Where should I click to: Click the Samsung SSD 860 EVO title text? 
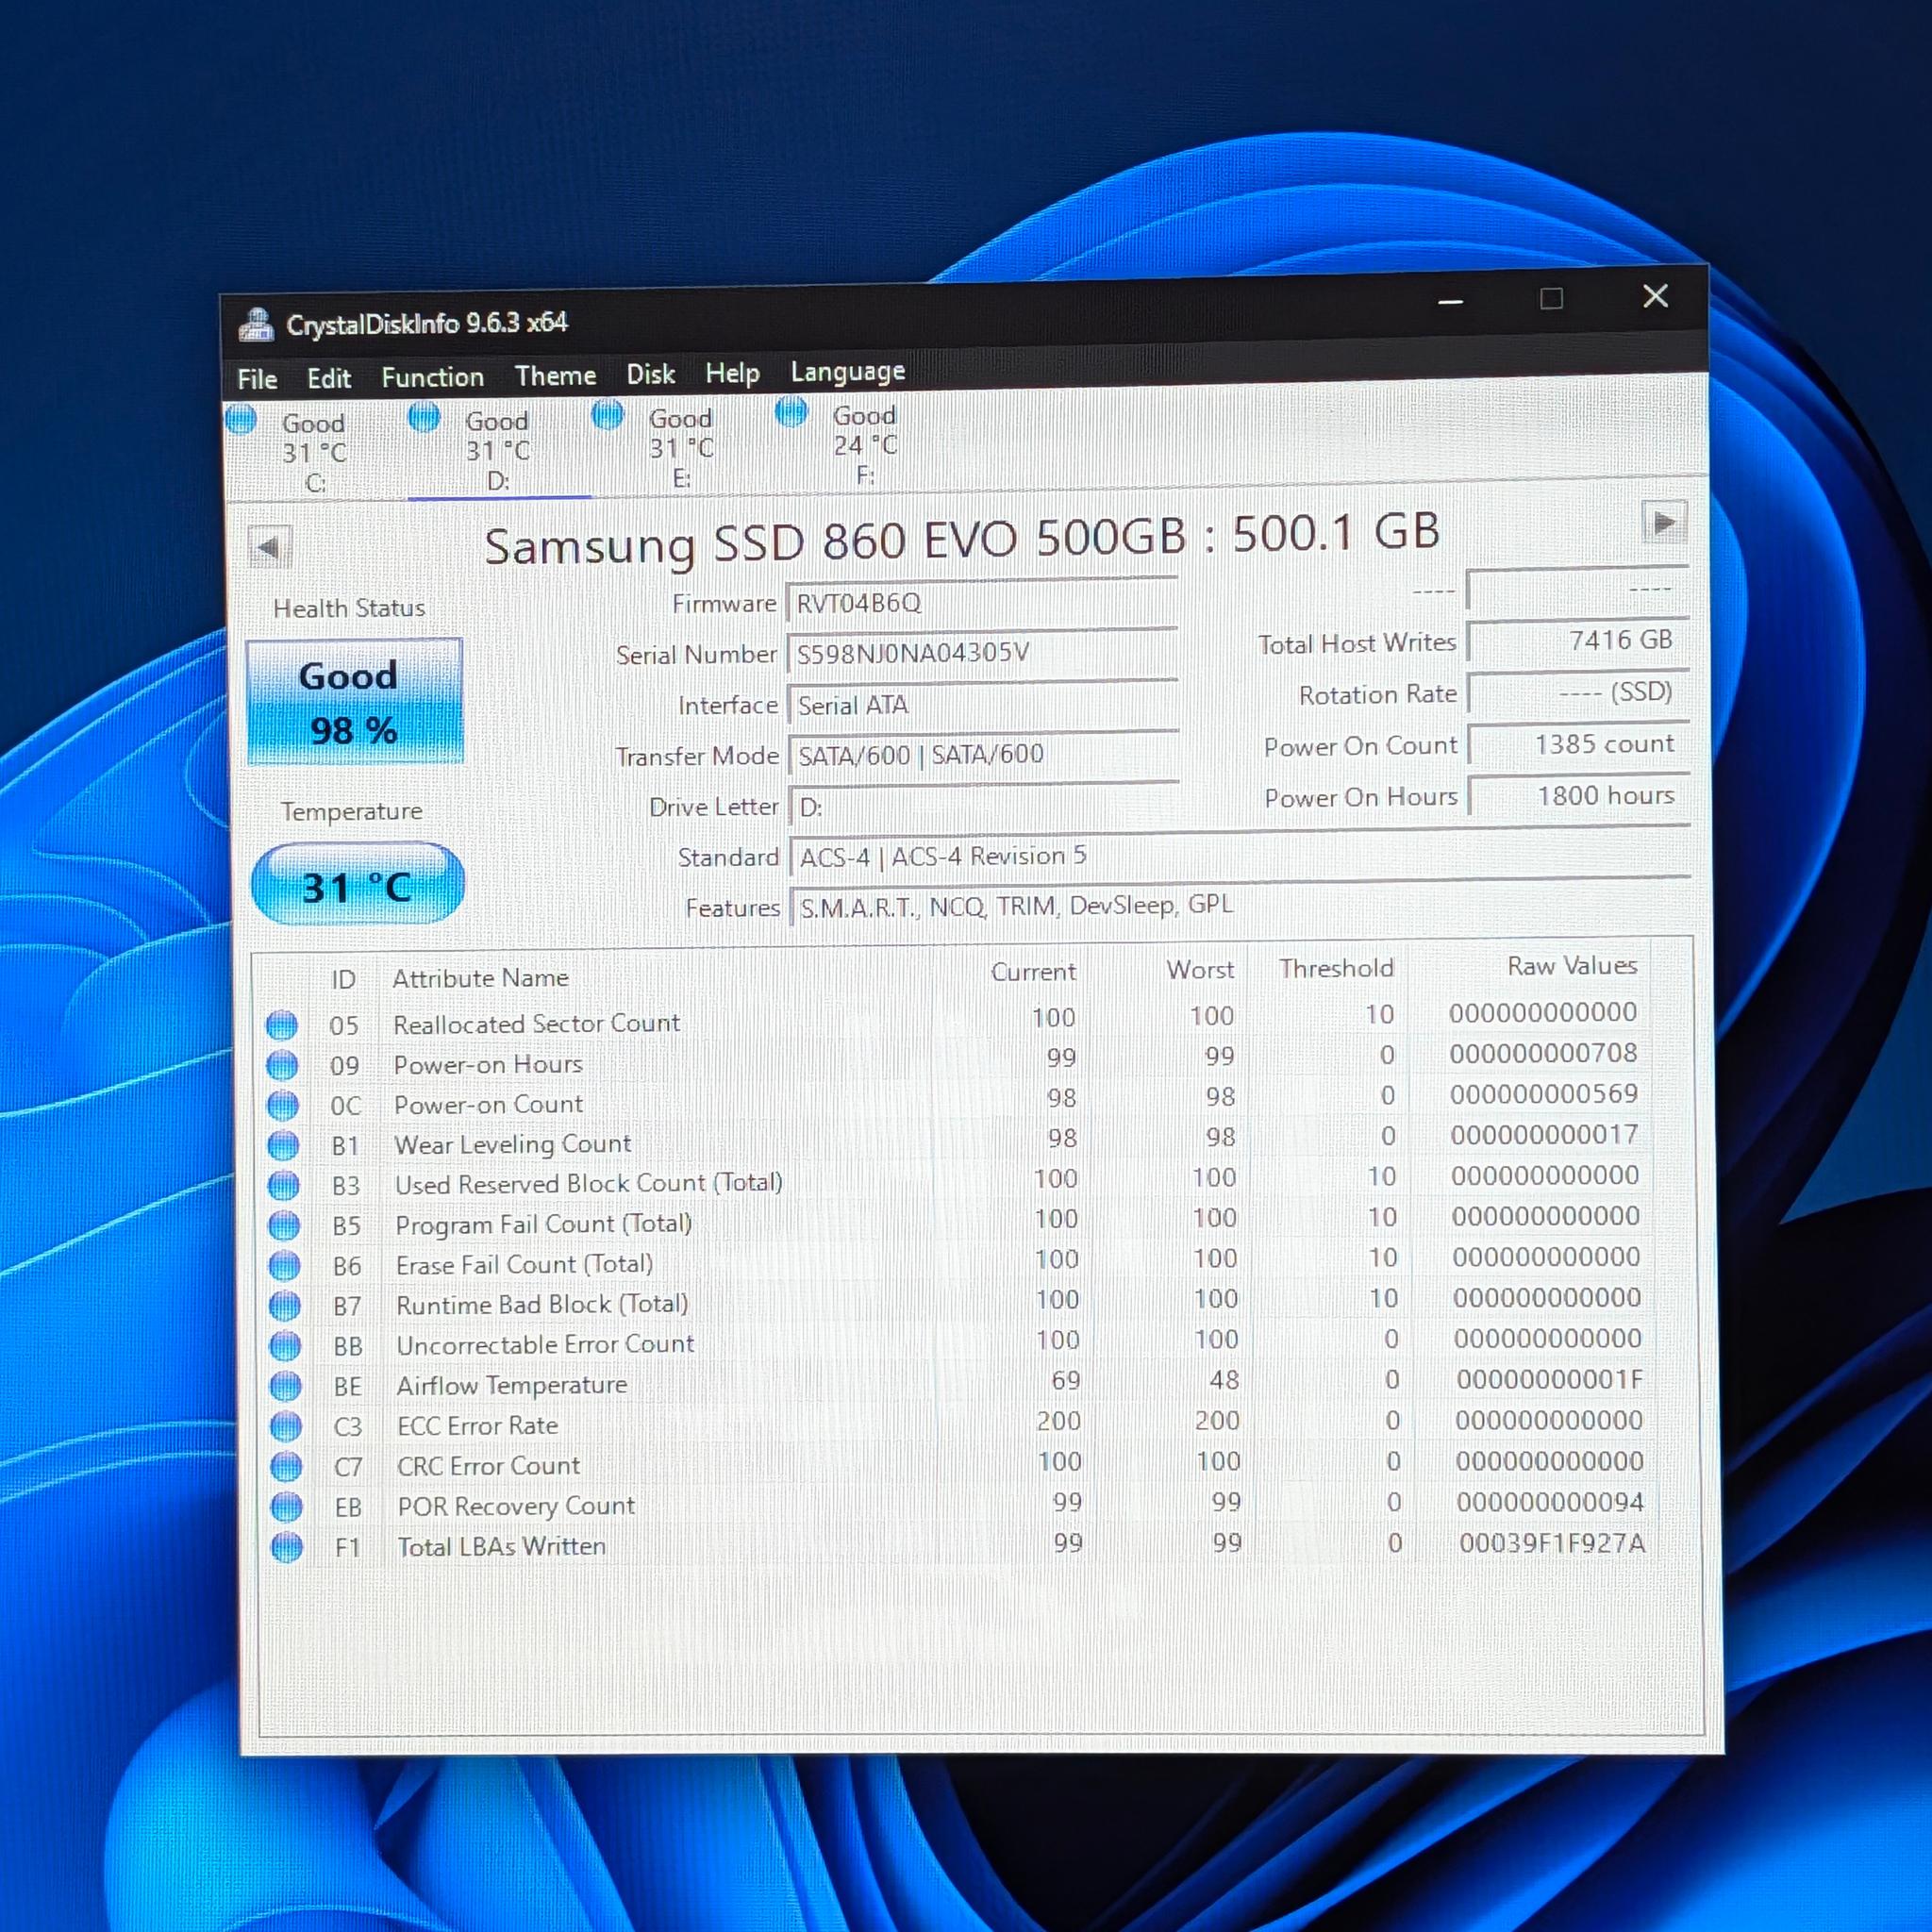pyautogui.click(x=962, y=539)
